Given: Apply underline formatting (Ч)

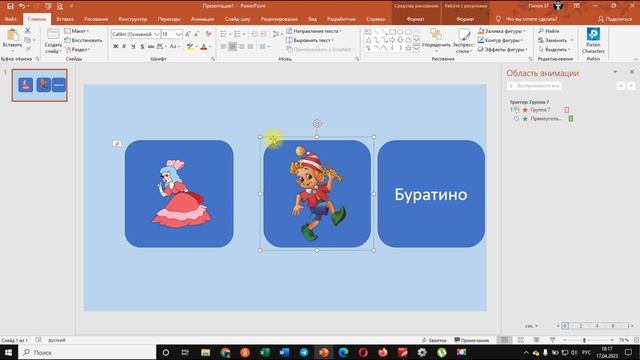Looking at the screenshot, I should coord(133,47).
